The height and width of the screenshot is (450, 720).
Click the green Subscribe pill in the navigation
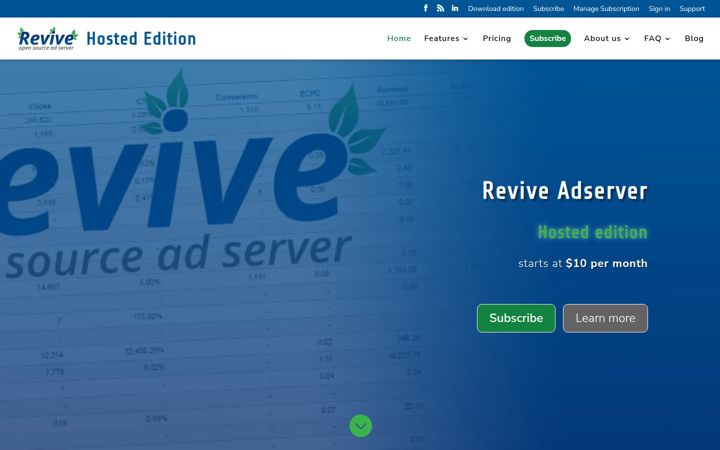547,39
